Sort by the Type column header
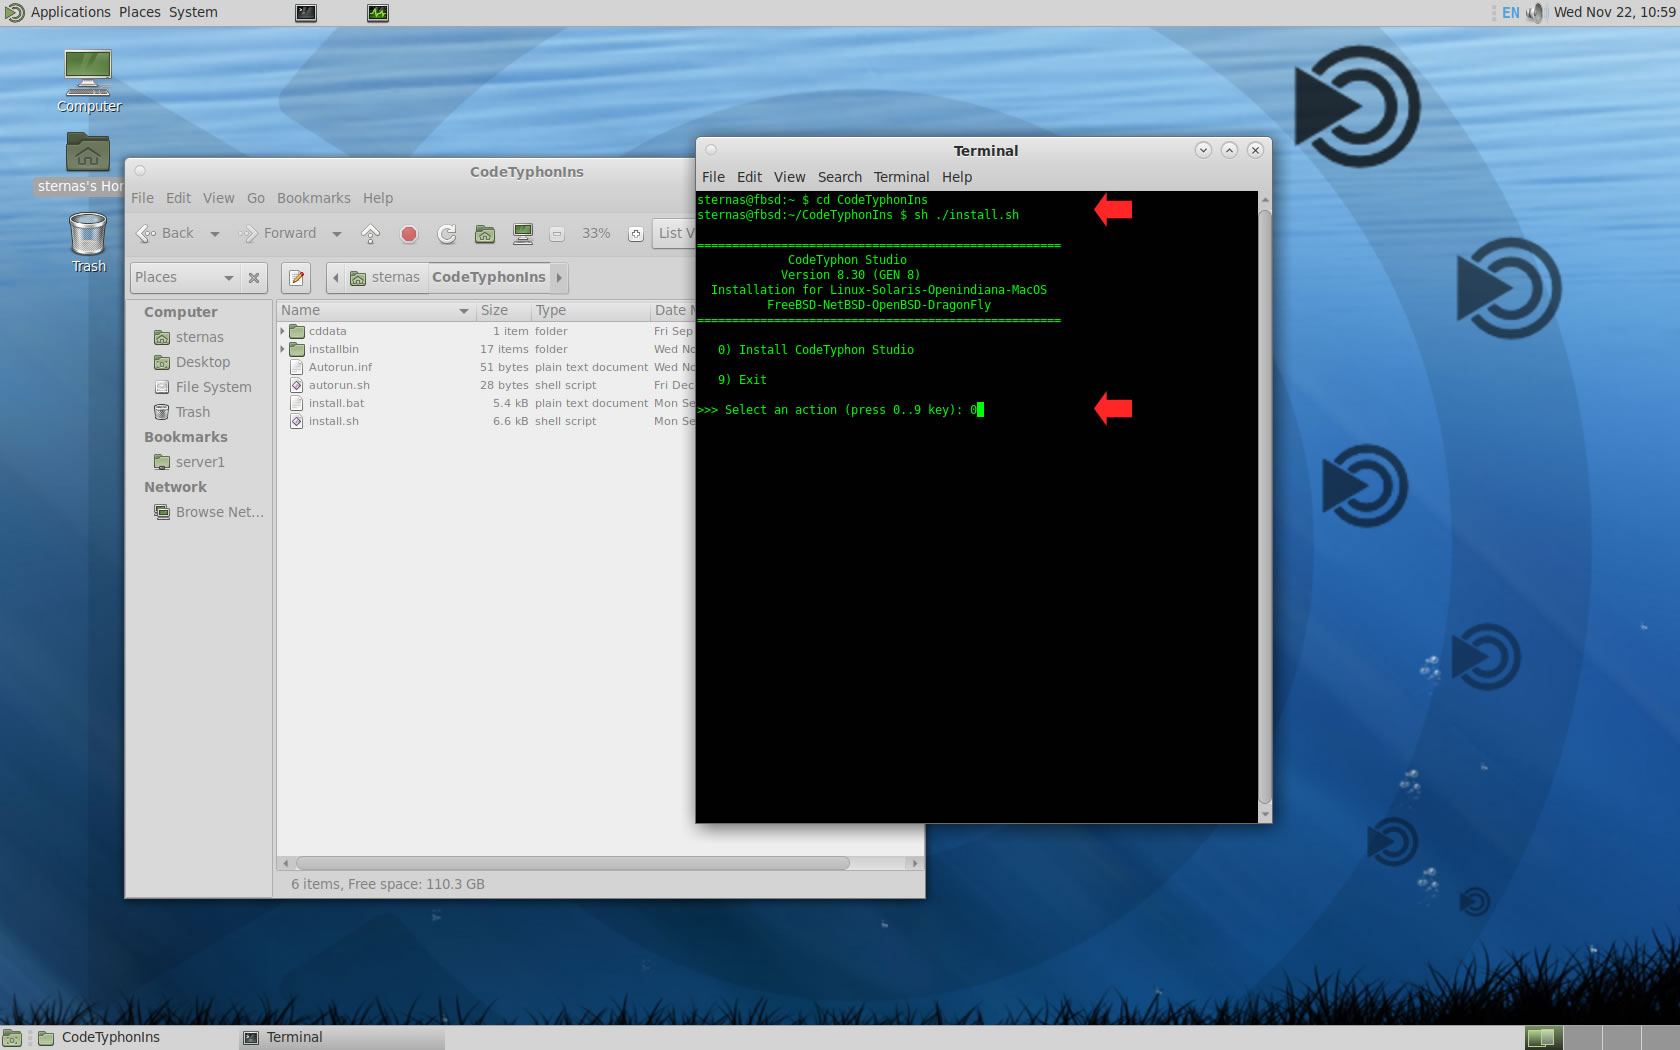This screenshot has height=1050, width=1680. pos(590,311)
